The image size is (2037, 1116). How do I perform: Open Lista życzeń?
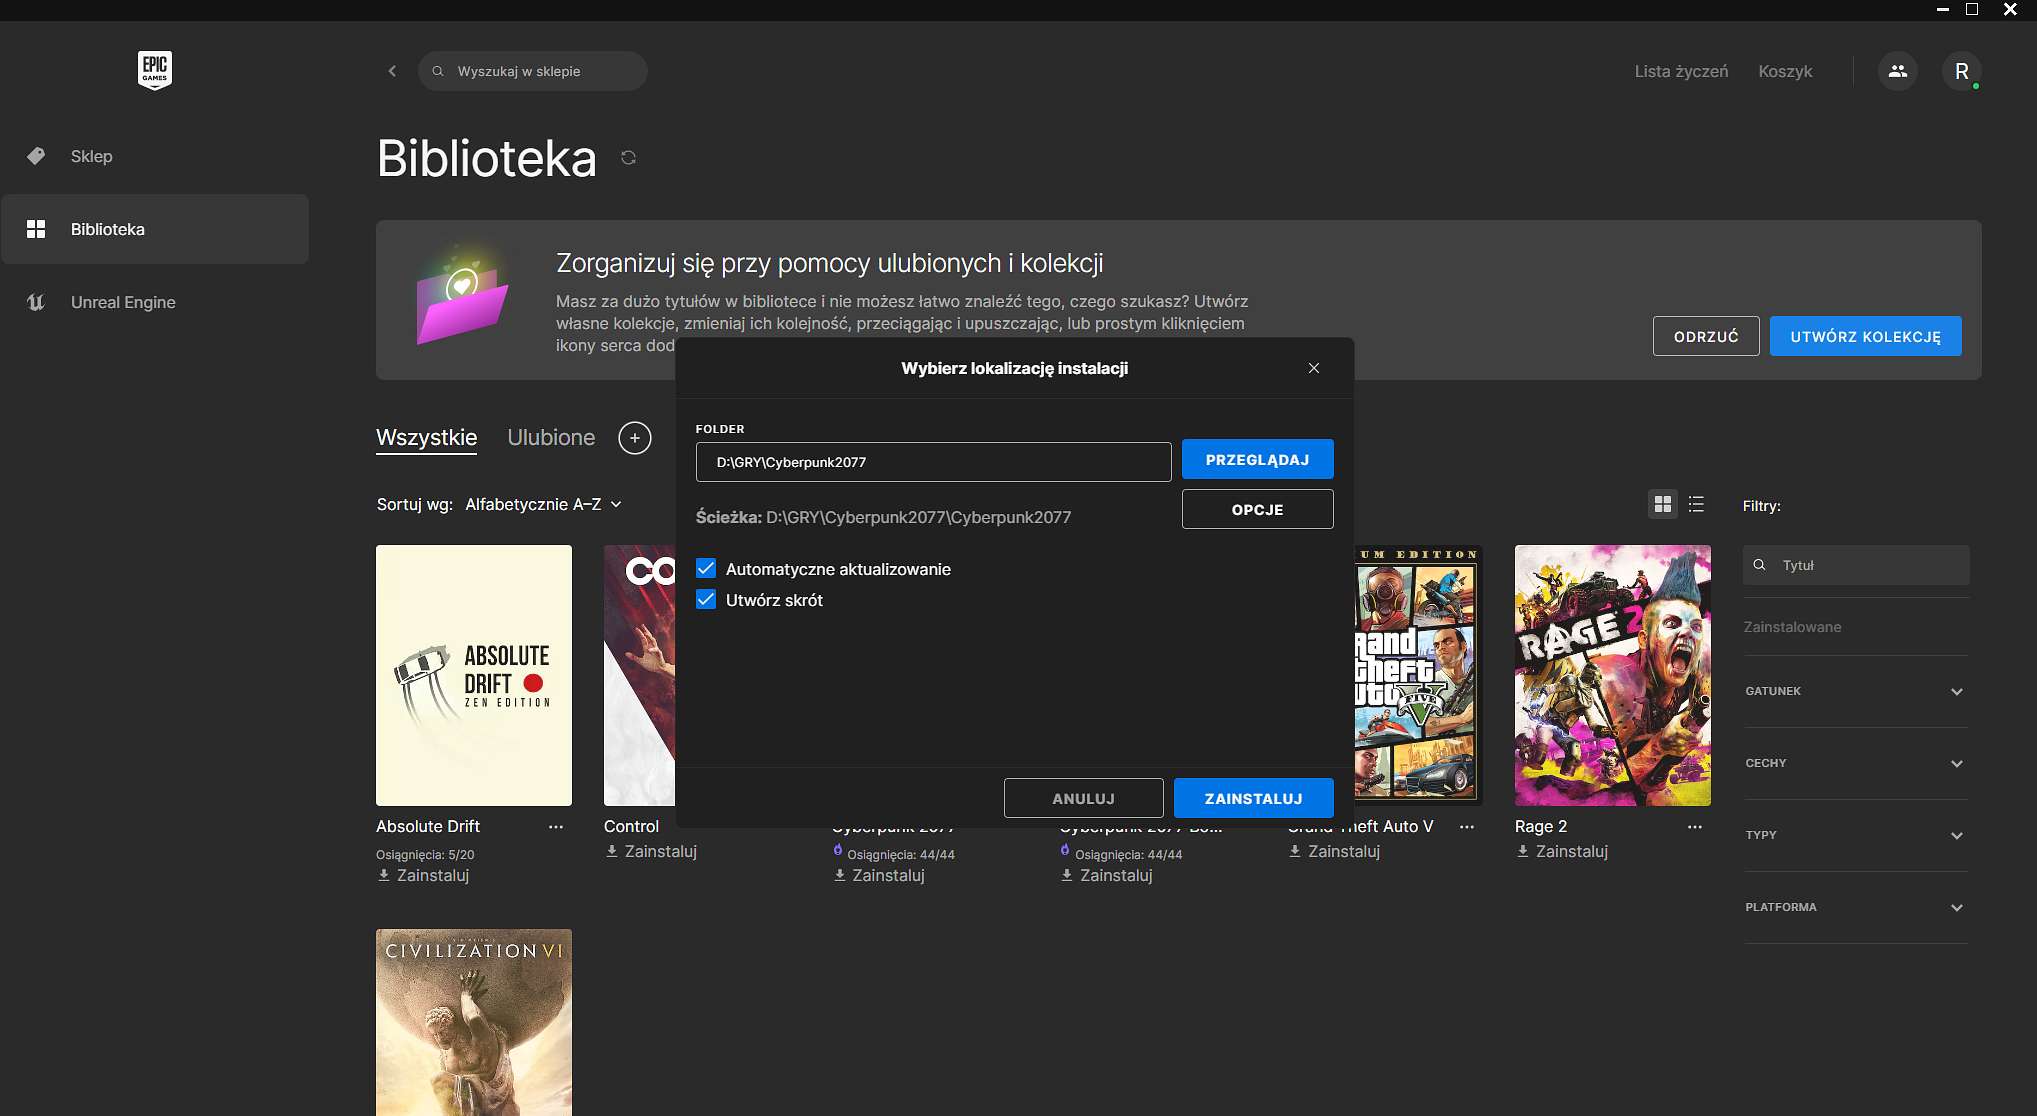pos(1681,71)
